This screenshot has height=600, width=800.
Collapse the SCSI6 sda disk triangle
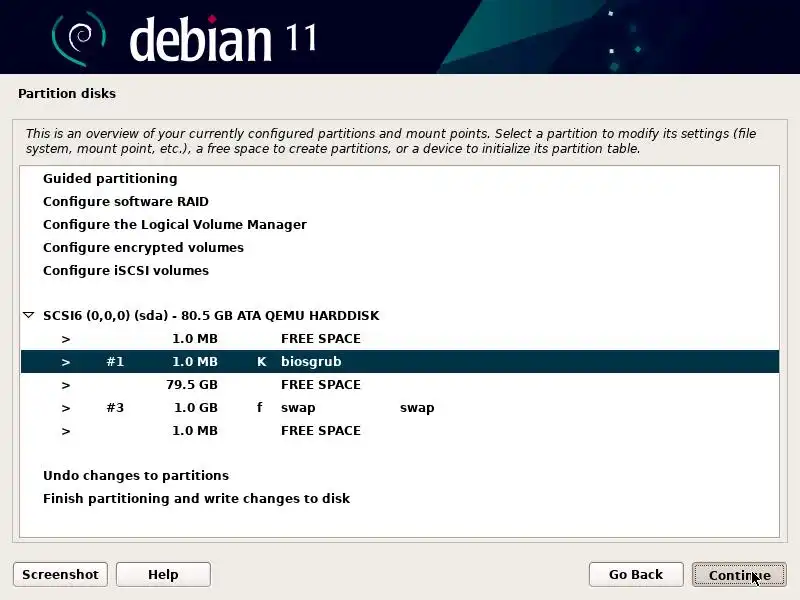(29, 315)
